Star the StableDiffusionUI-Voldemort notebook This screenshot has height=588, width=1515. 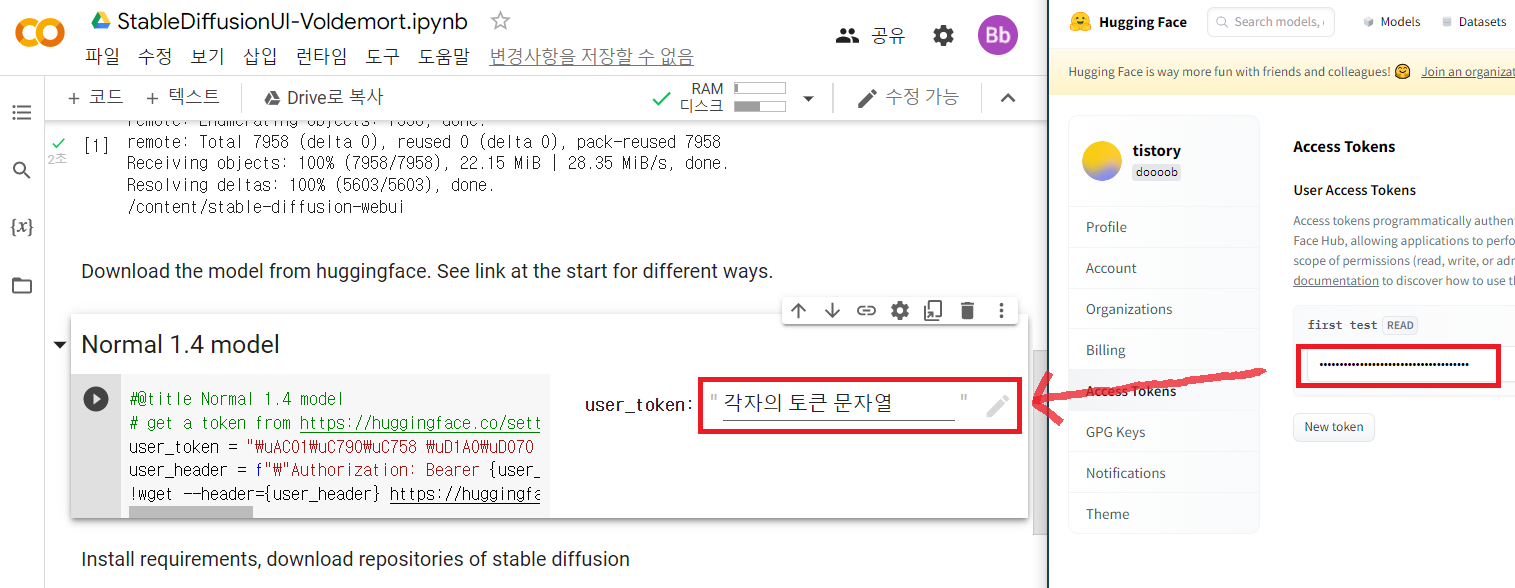click(501, 21)
